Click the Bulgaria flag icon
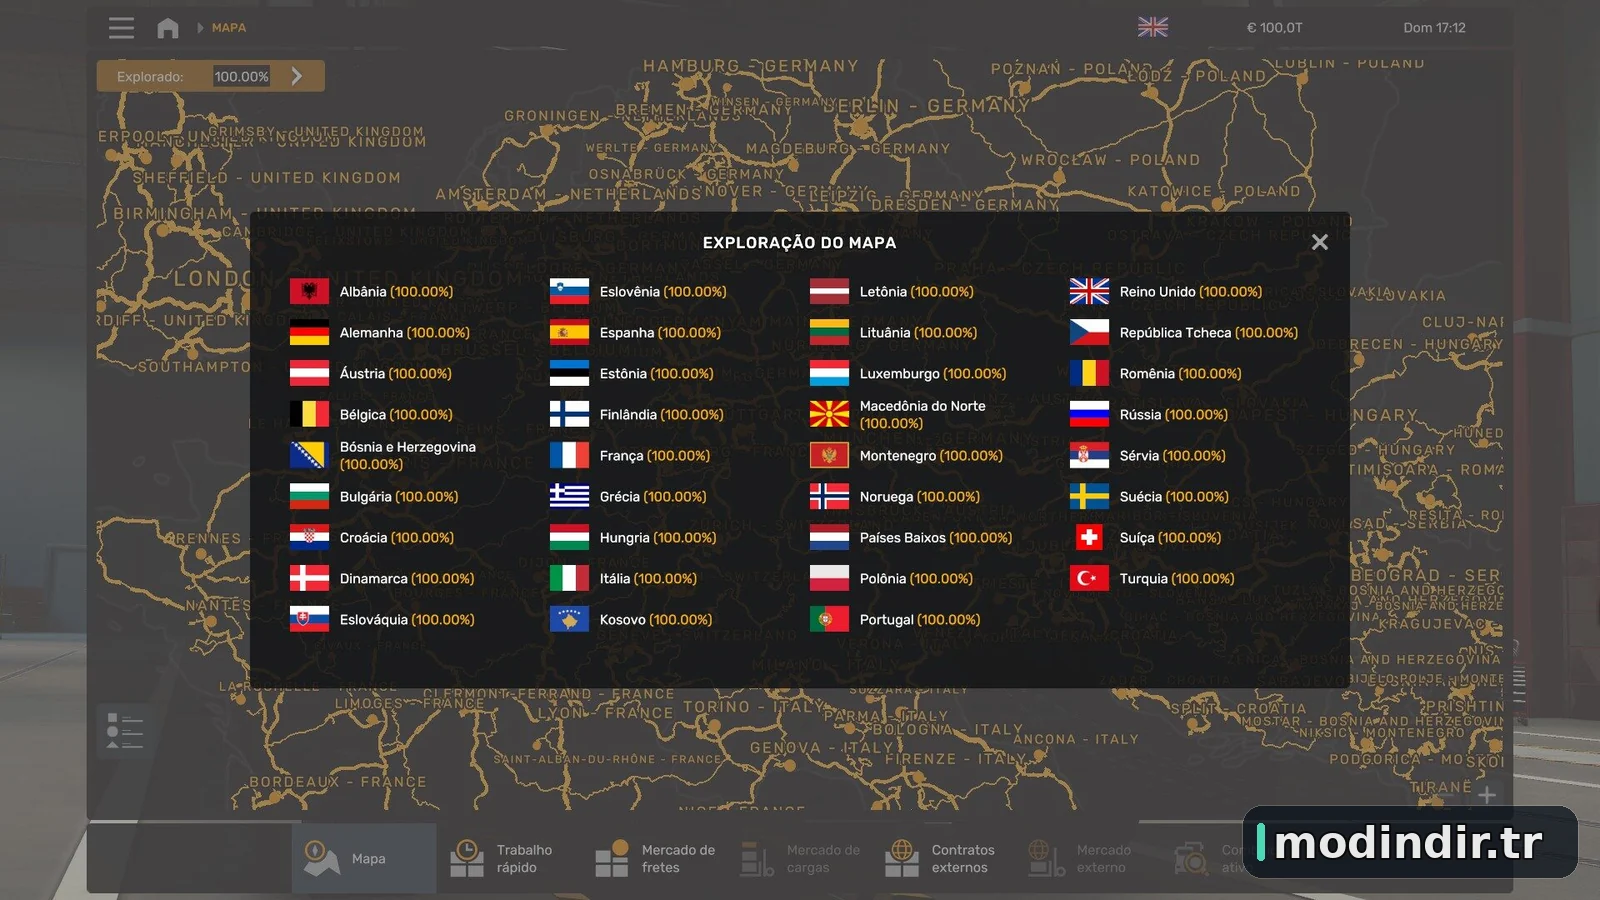The image size is (1600, 900). 309,496
